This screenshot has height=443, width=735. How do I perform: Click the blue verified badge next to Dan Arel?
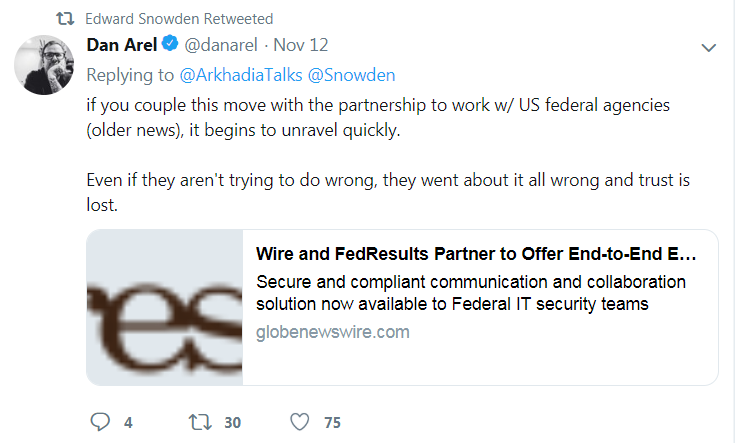point(171,46)
